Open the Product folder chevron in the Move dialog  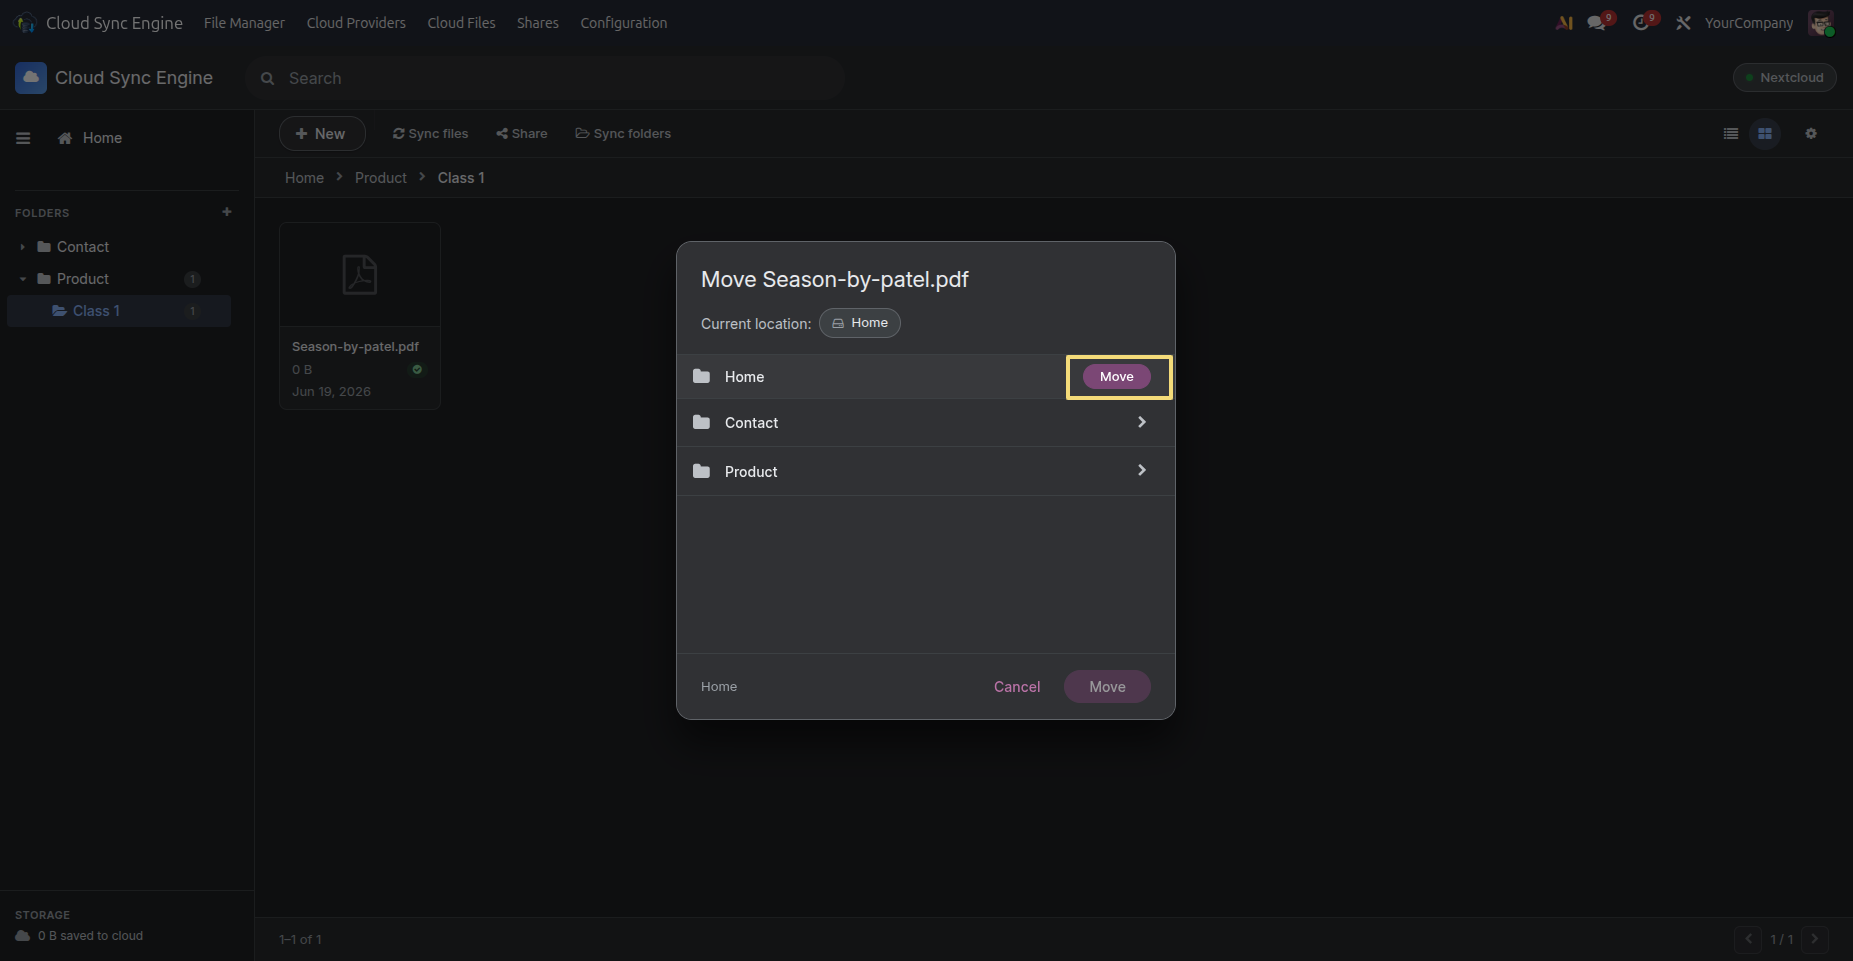tap(1142, 470)
